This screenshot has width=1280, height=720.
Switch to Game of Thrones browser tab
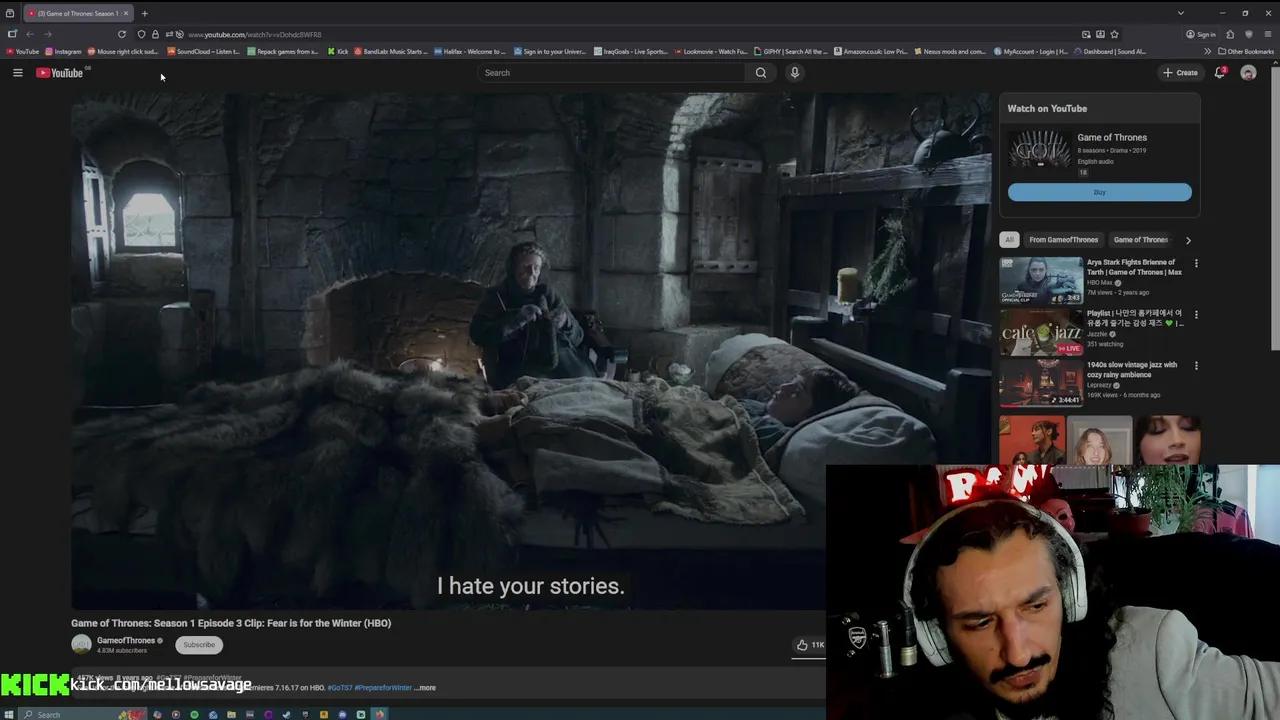[x=78, y=13]
